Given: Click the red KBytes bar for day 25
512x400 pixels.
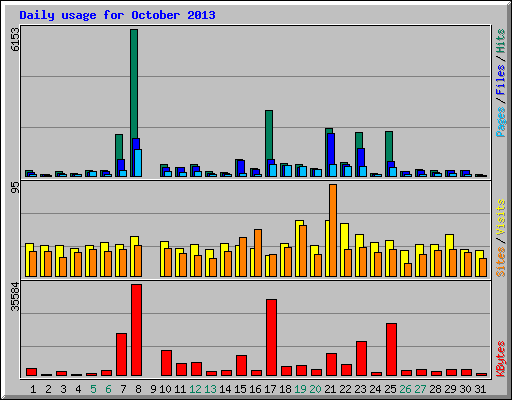Looking at the screenshot, I should pos(391,349).
